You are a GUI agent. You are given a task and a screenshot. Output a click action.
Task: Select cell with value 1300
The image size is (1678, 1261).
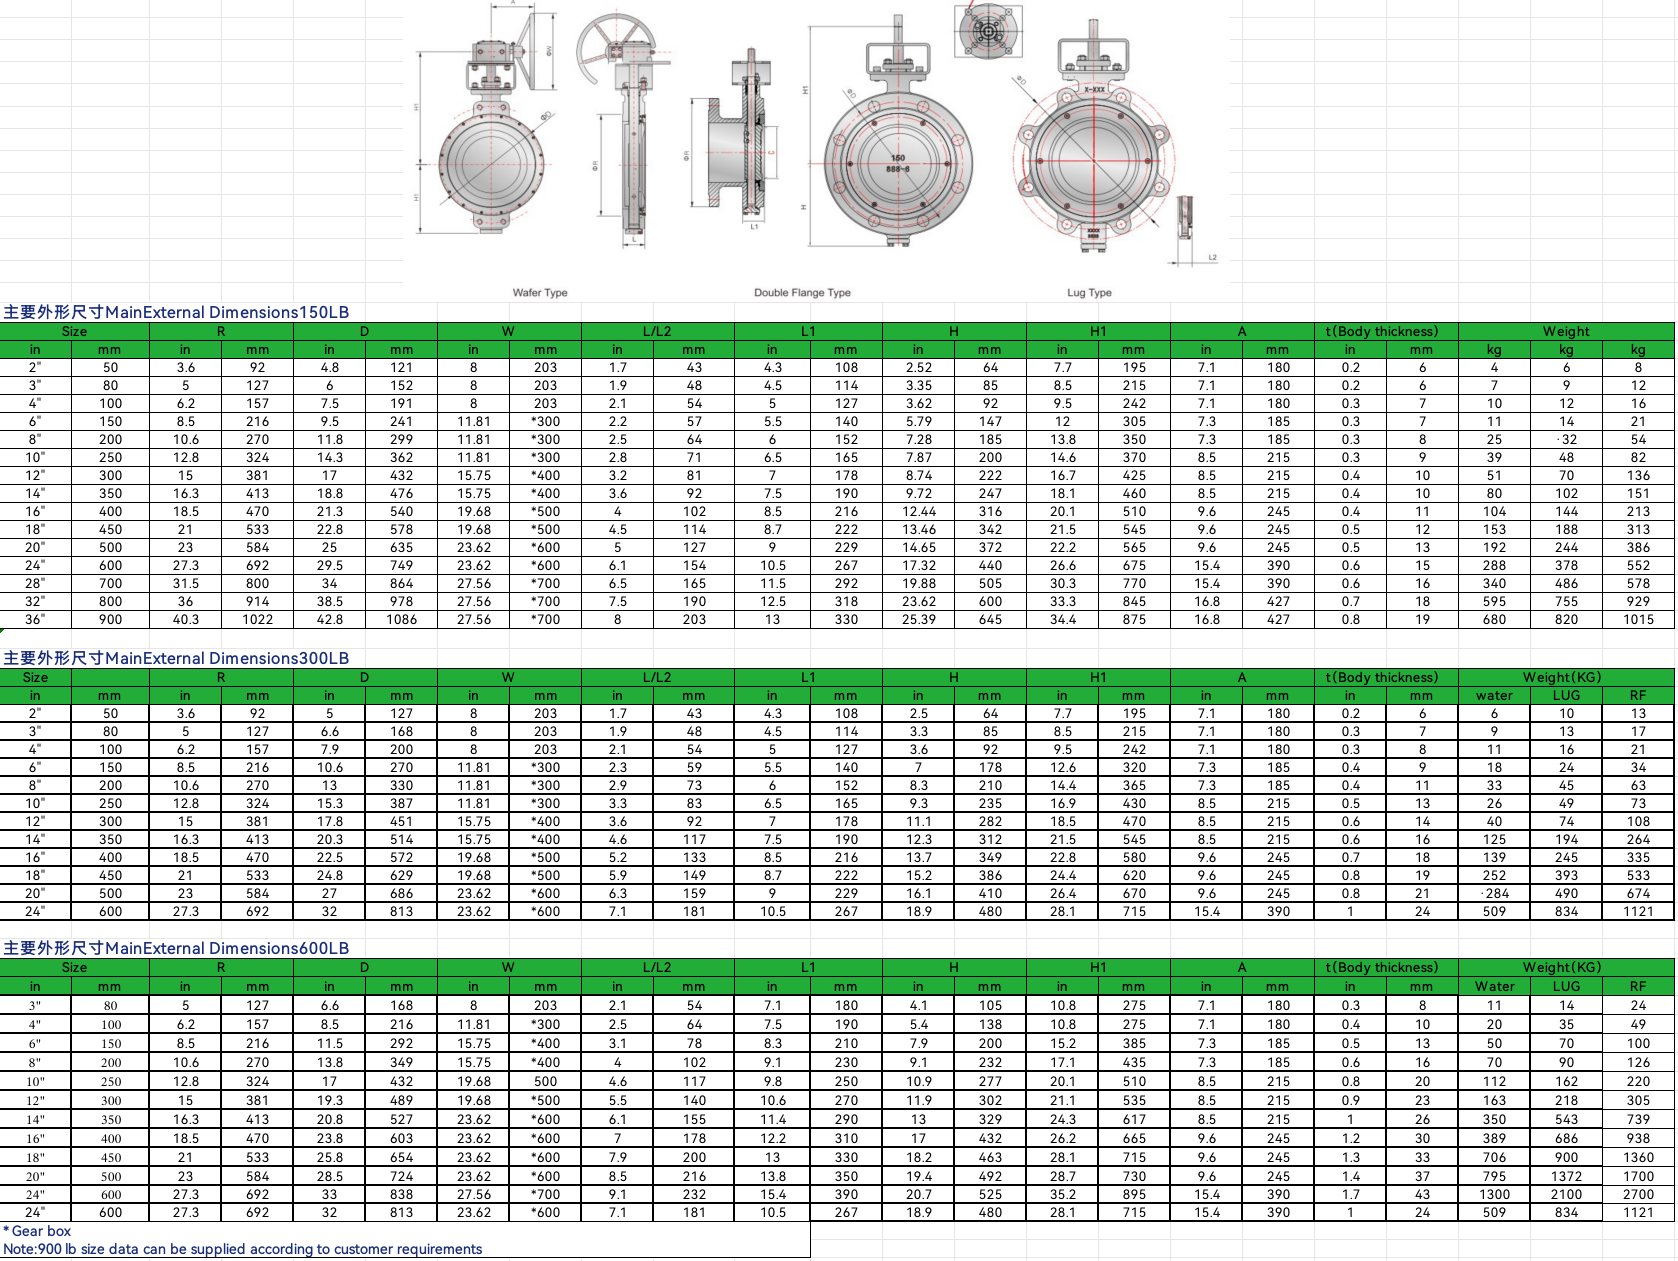click(1494, 1194)
